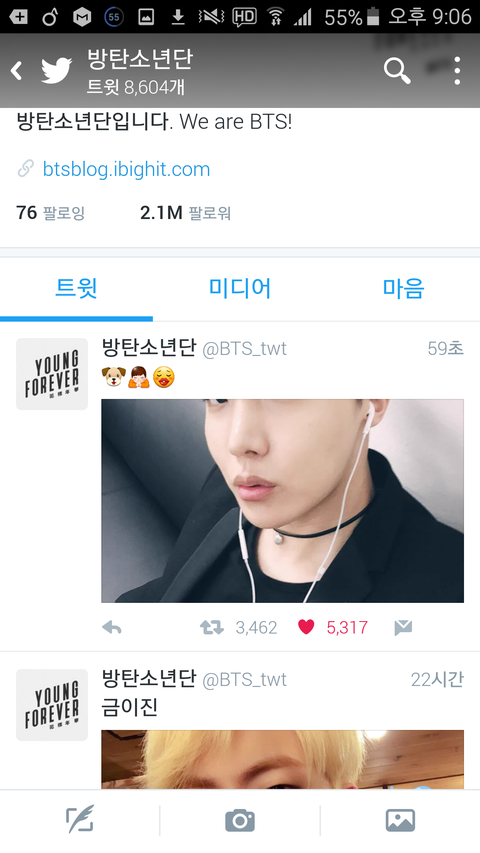This screenshot has height=853, width=480.
Task: Open the @BTS_twt handle on 금이진 tweet
Action: tap(244, 680)
